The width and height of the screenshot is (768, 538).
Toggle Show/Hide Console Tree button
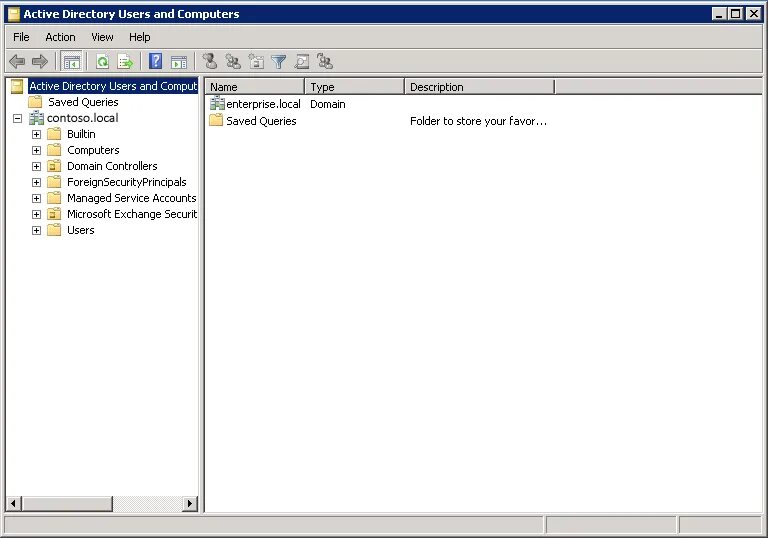(x=72, y=62)
